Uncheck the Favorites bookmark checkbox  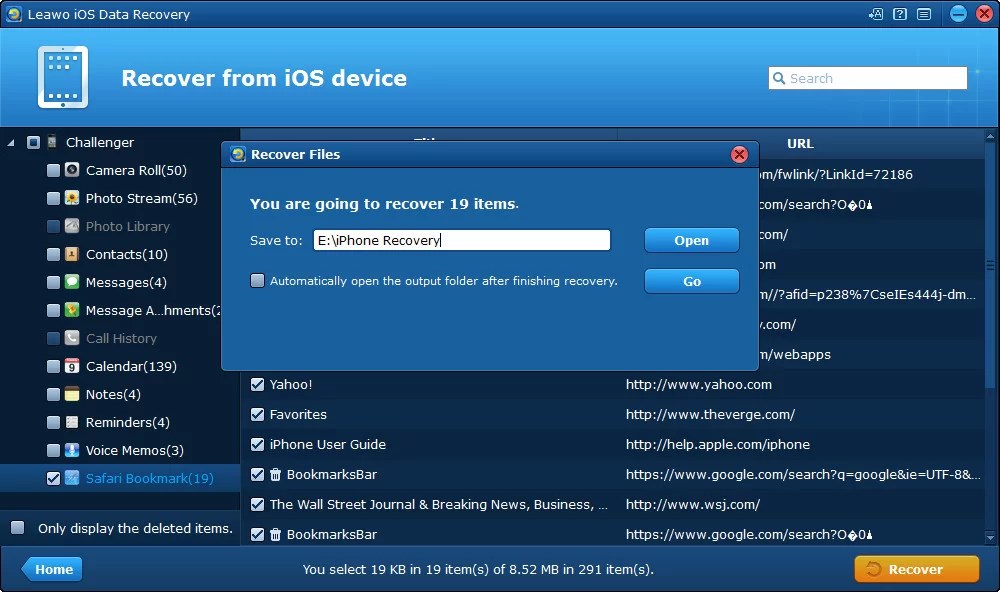257,414
